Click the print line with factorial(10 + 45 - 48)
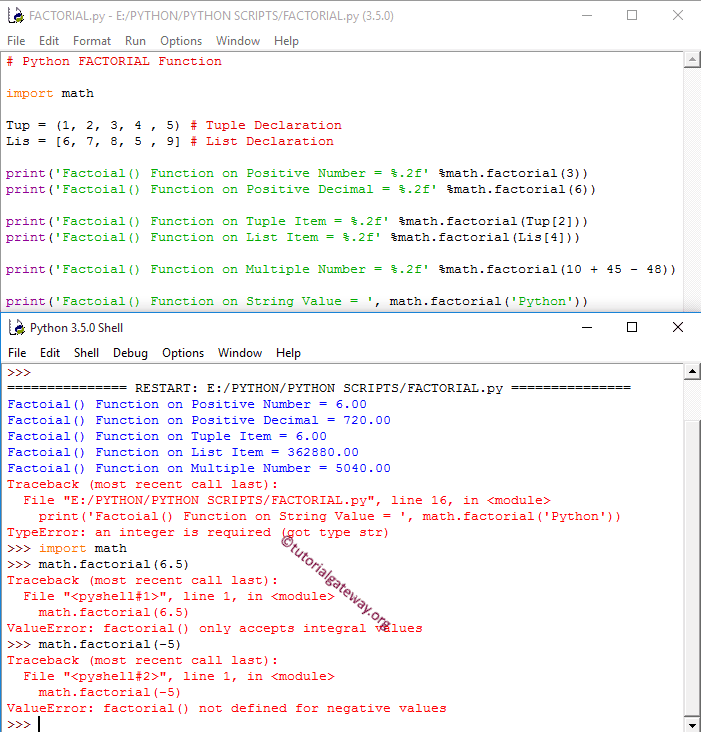This screenshot has width=701, height=732. pos(341,269)
